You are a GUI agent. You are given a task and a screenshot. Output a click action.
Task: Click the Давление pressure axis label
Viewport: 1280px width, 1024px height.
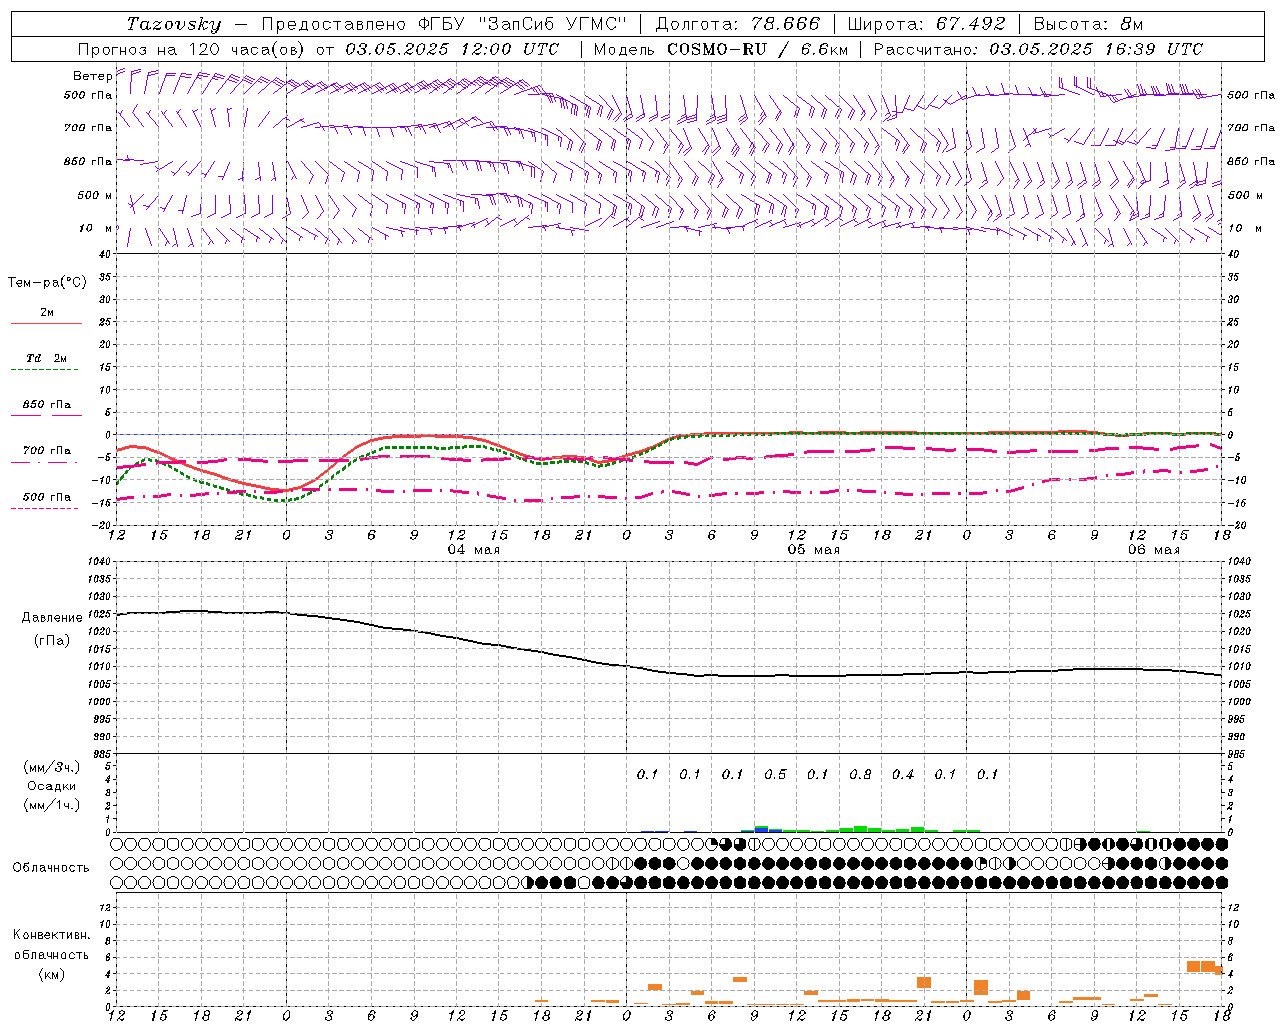click(x=52, y=617)
